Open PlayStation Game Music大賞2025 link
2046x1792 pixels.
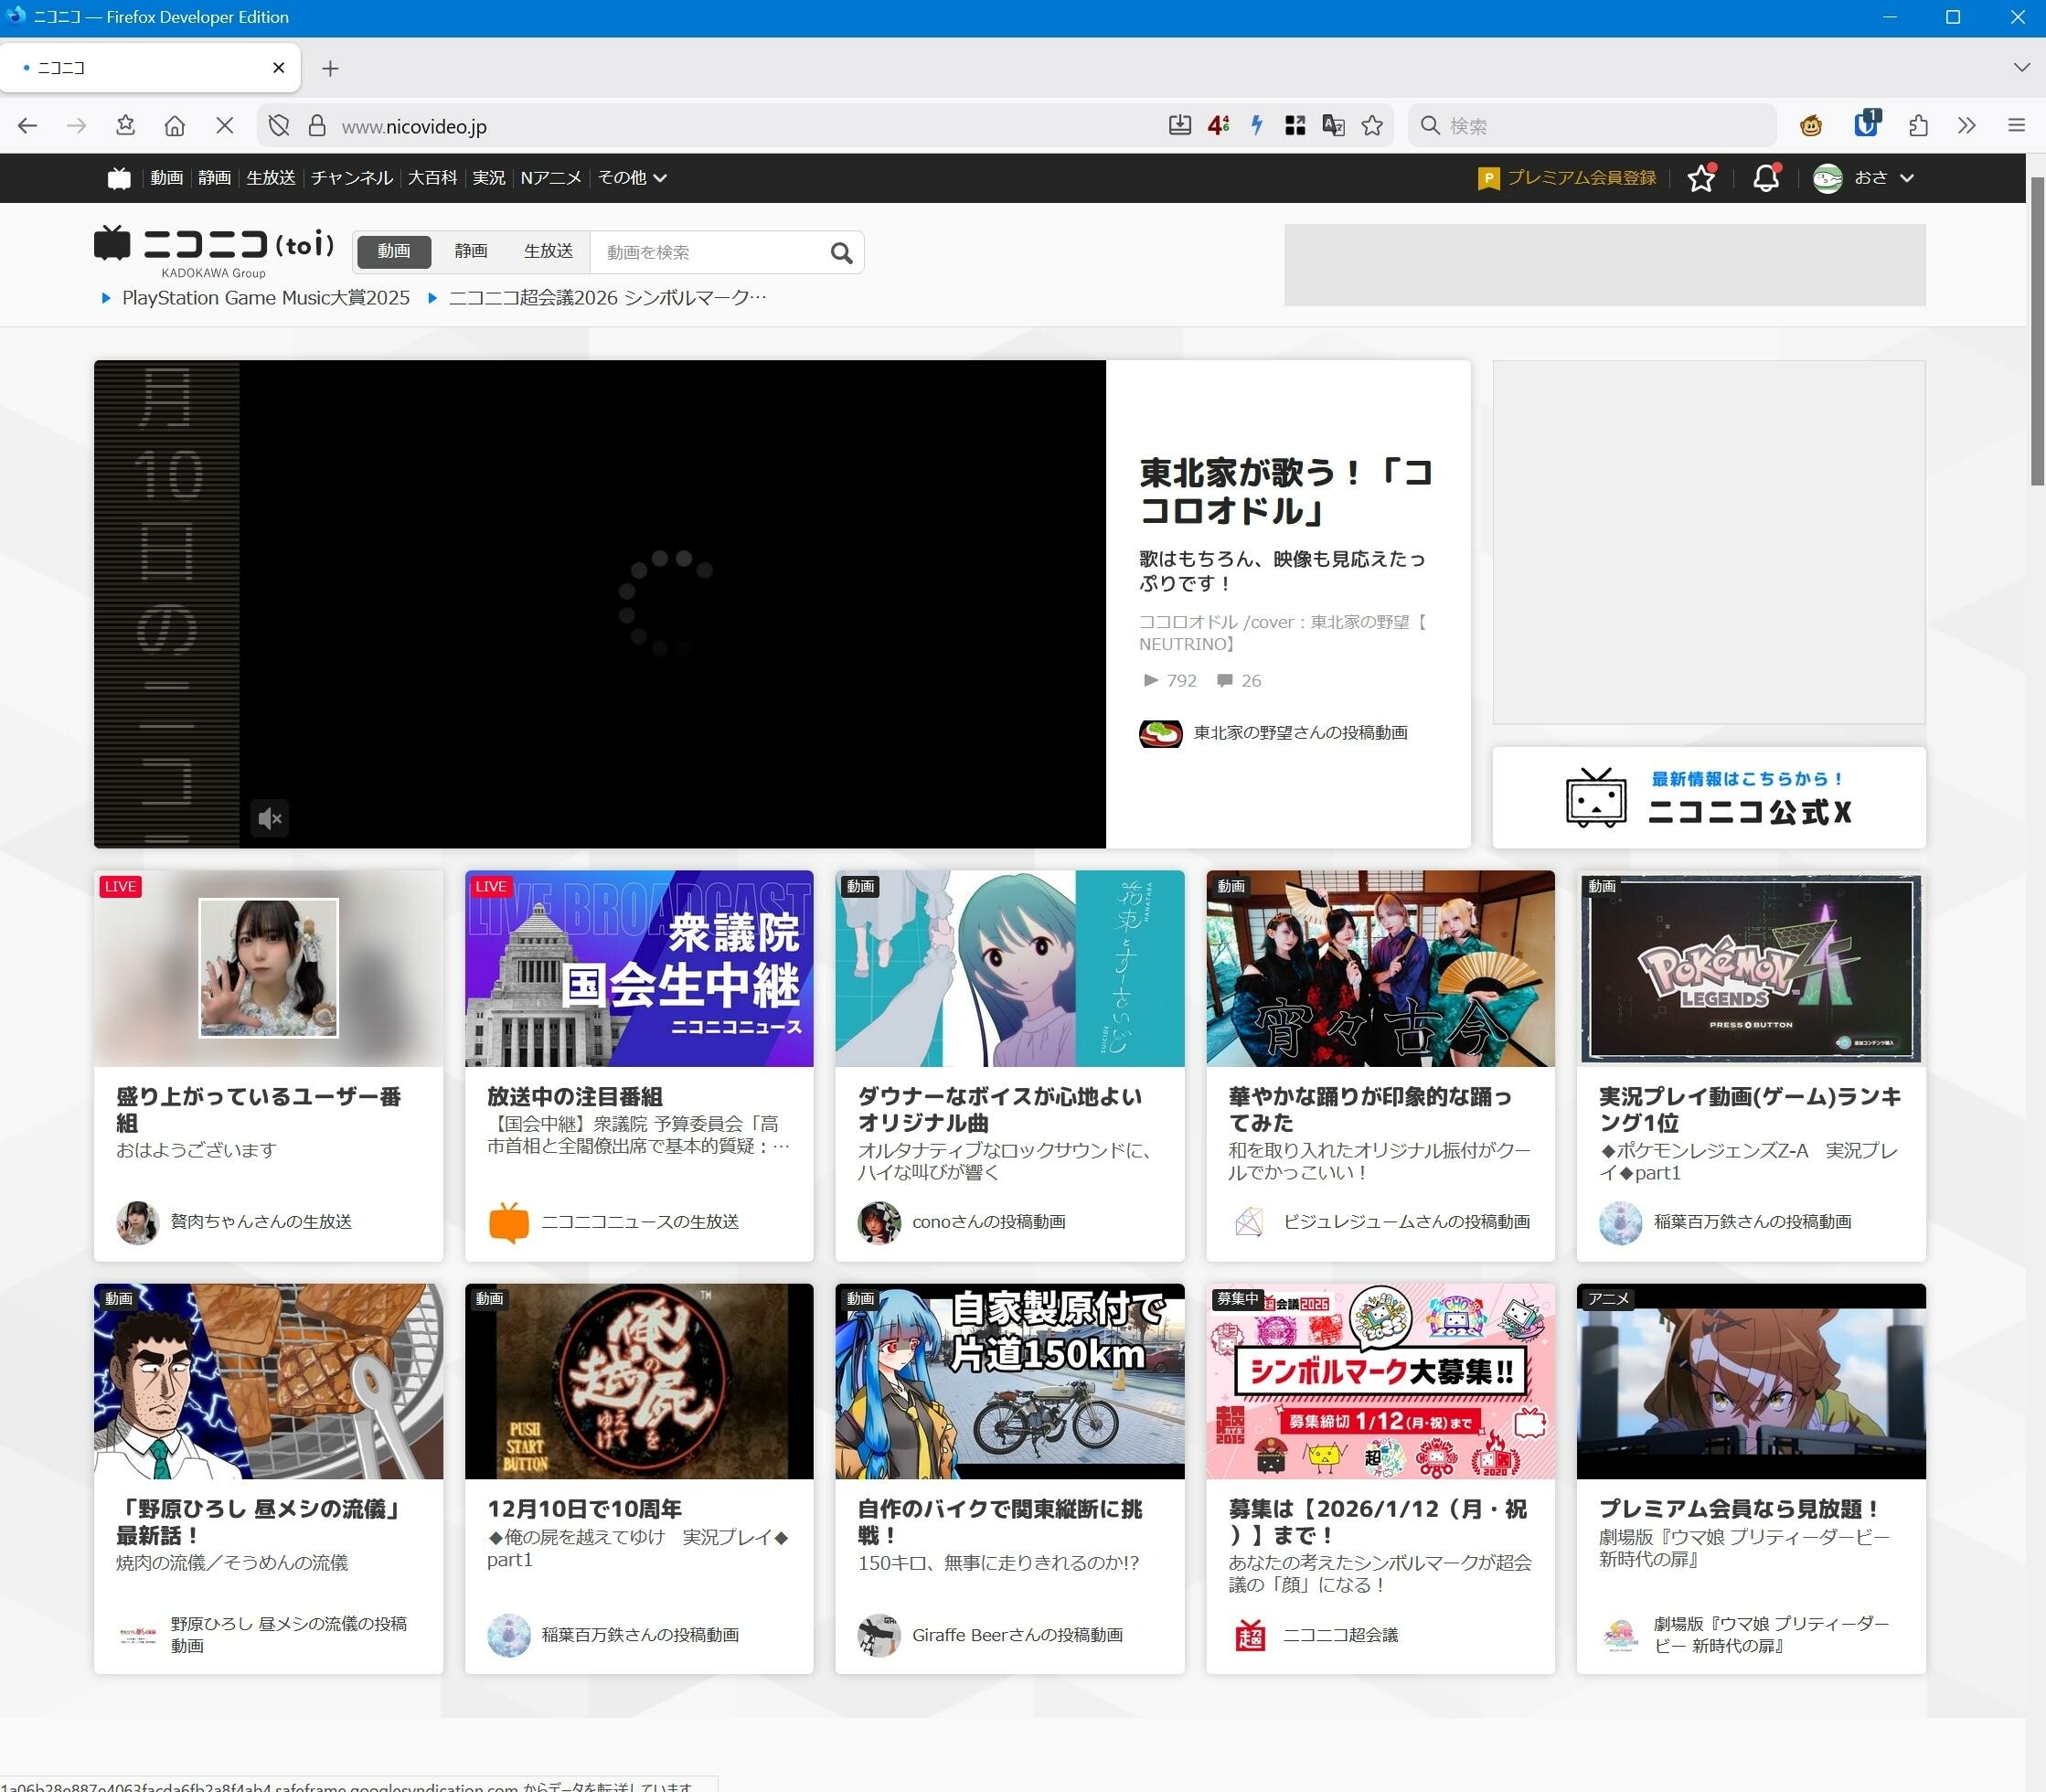tap(265, 298)
